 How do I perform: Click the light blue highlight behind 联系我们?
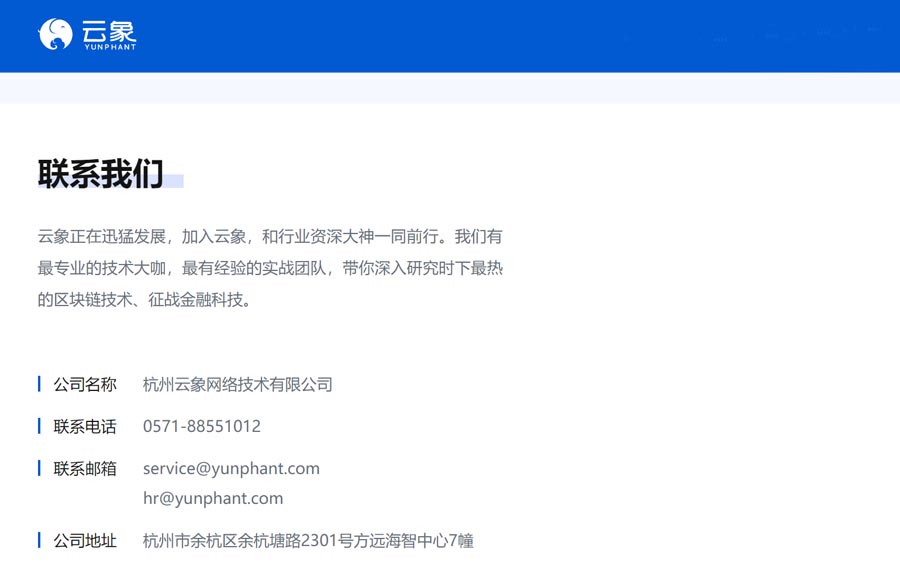[x=174, y=182]
